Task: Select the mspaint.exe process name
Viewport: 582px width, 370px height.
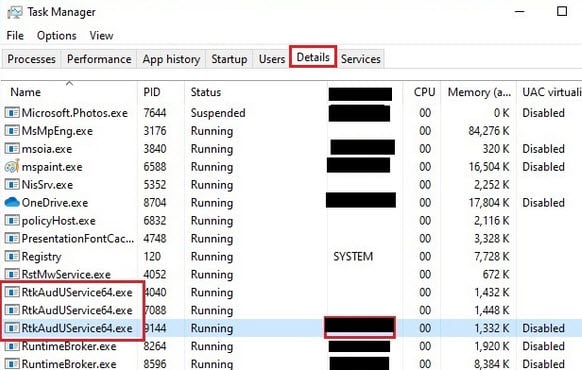Action: 52,167
